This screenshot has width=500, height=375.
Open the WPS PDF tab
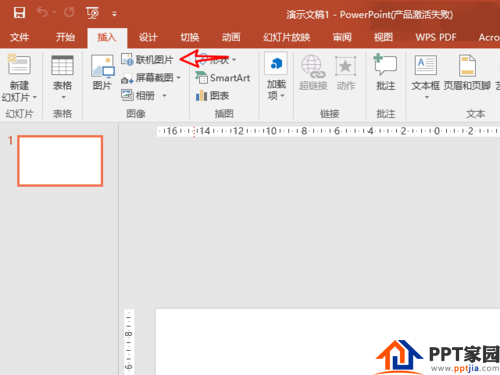[436, 37]
